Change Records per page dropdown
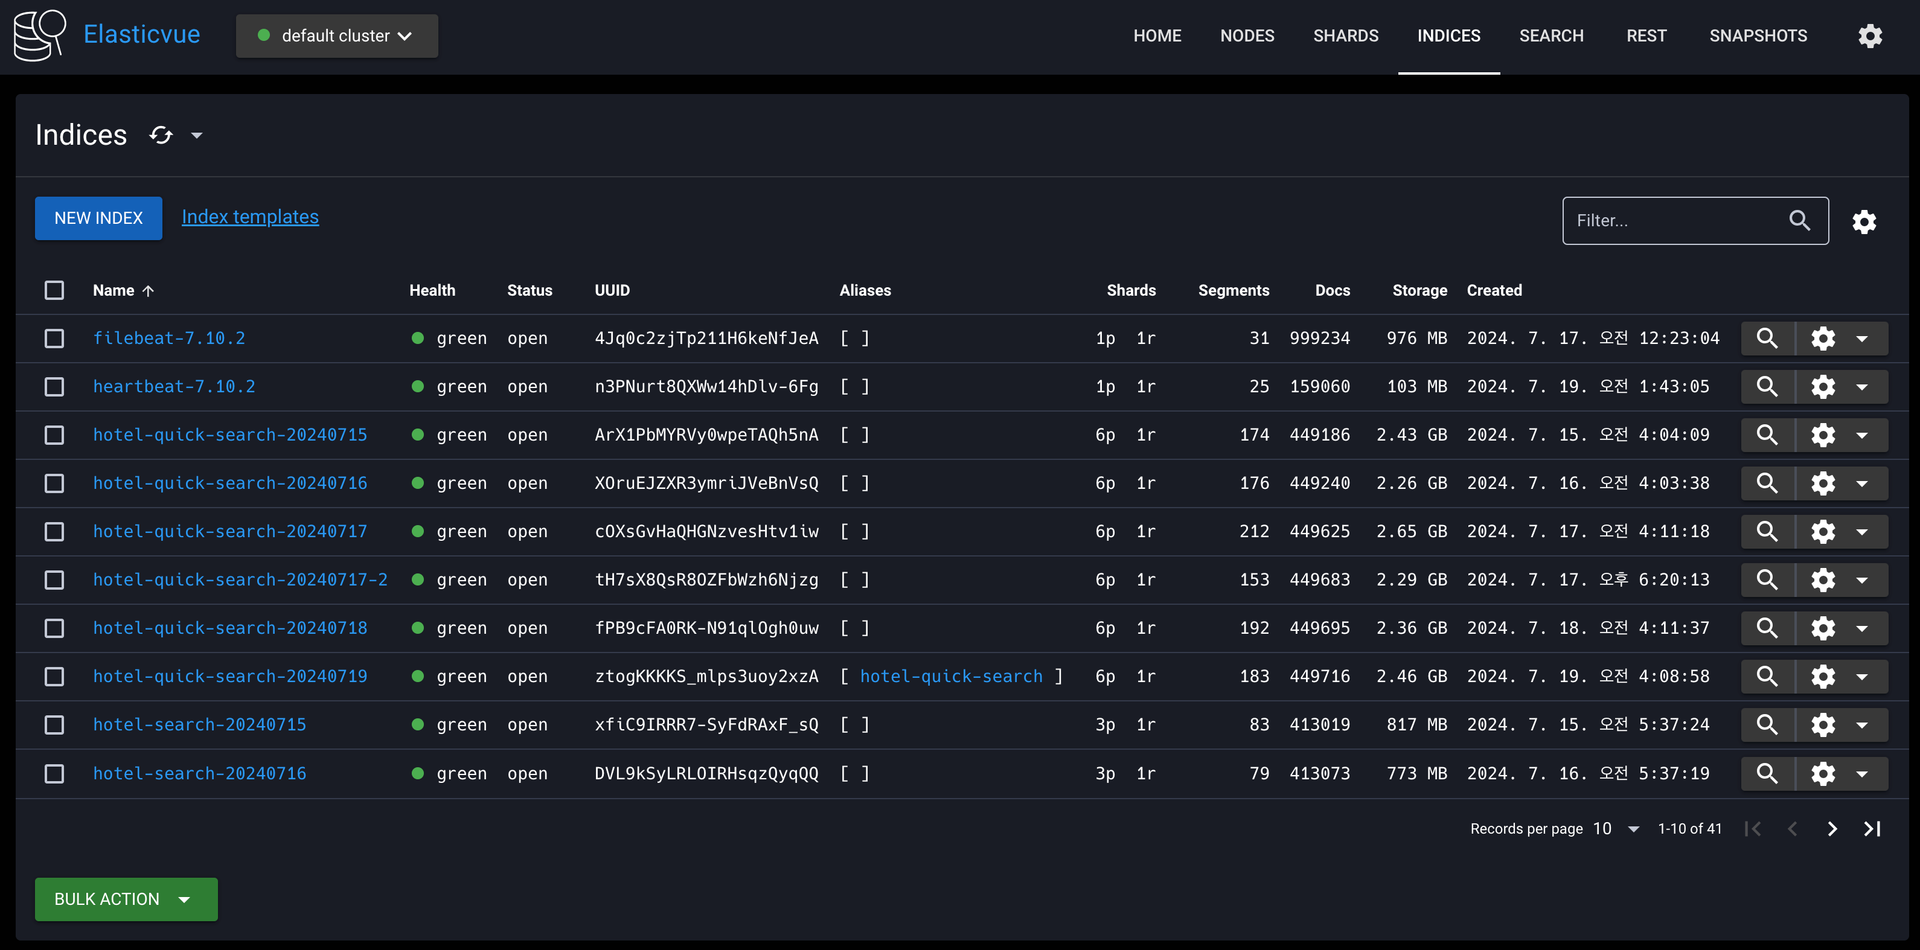This screenshot has height=950, width=1920. pos(1617,829)
